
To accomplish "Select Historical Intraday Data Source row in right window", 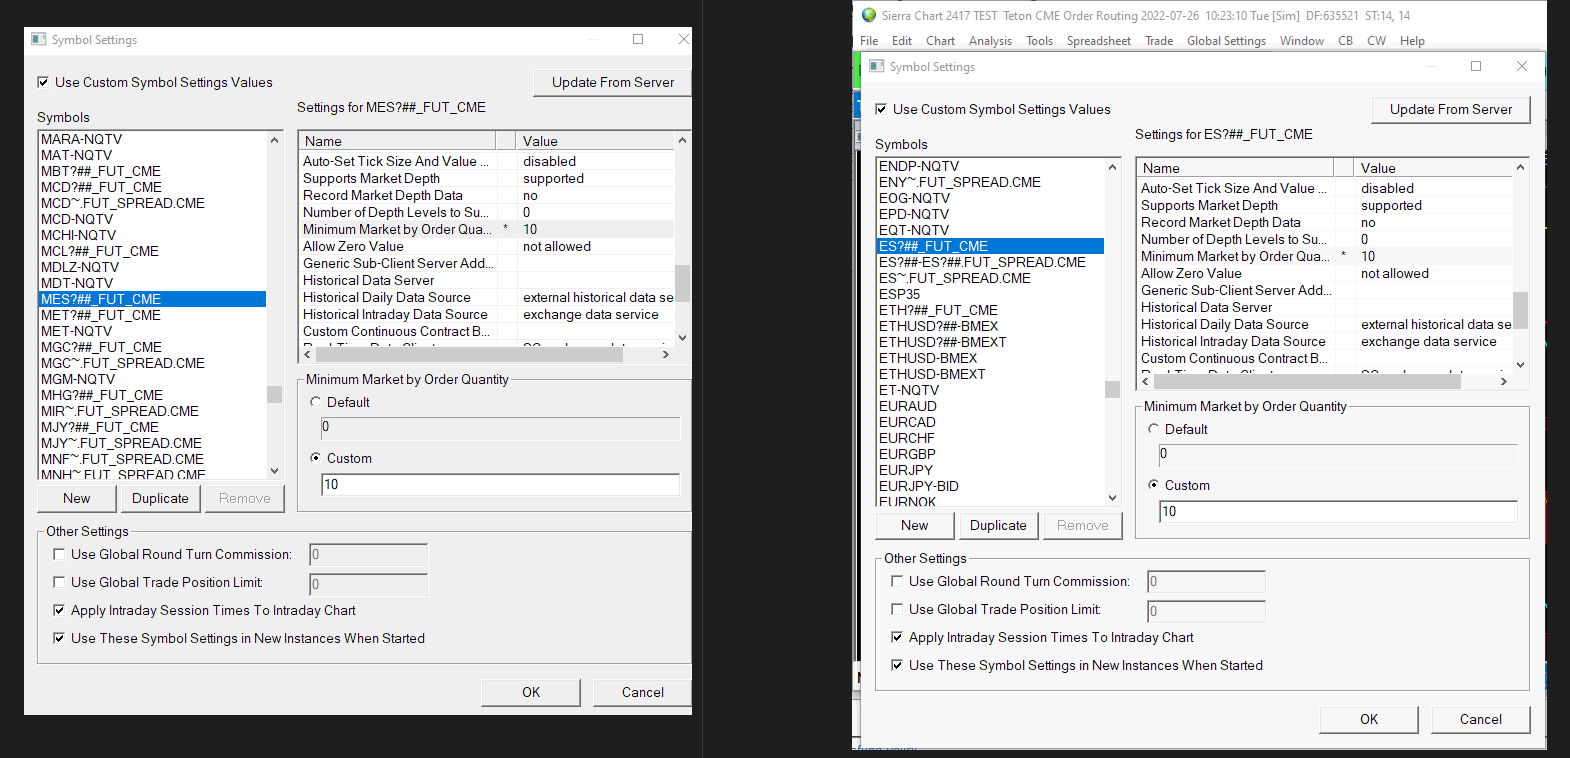I will pos(1325,341).
